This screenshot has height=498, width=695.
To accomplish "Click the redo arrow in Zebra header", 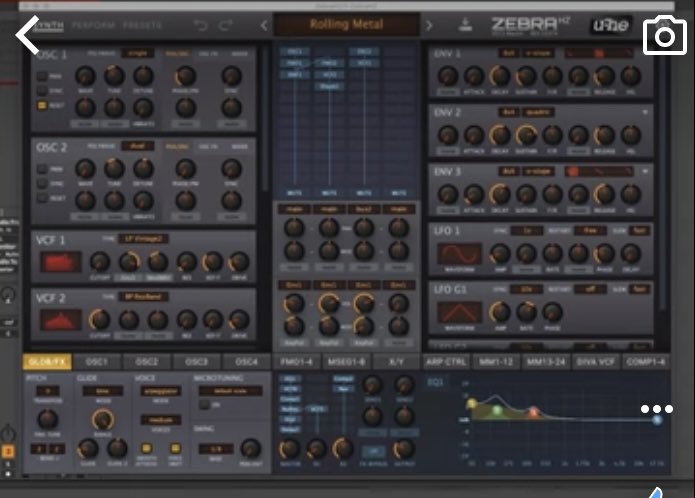I will click(x=225, y=25).
